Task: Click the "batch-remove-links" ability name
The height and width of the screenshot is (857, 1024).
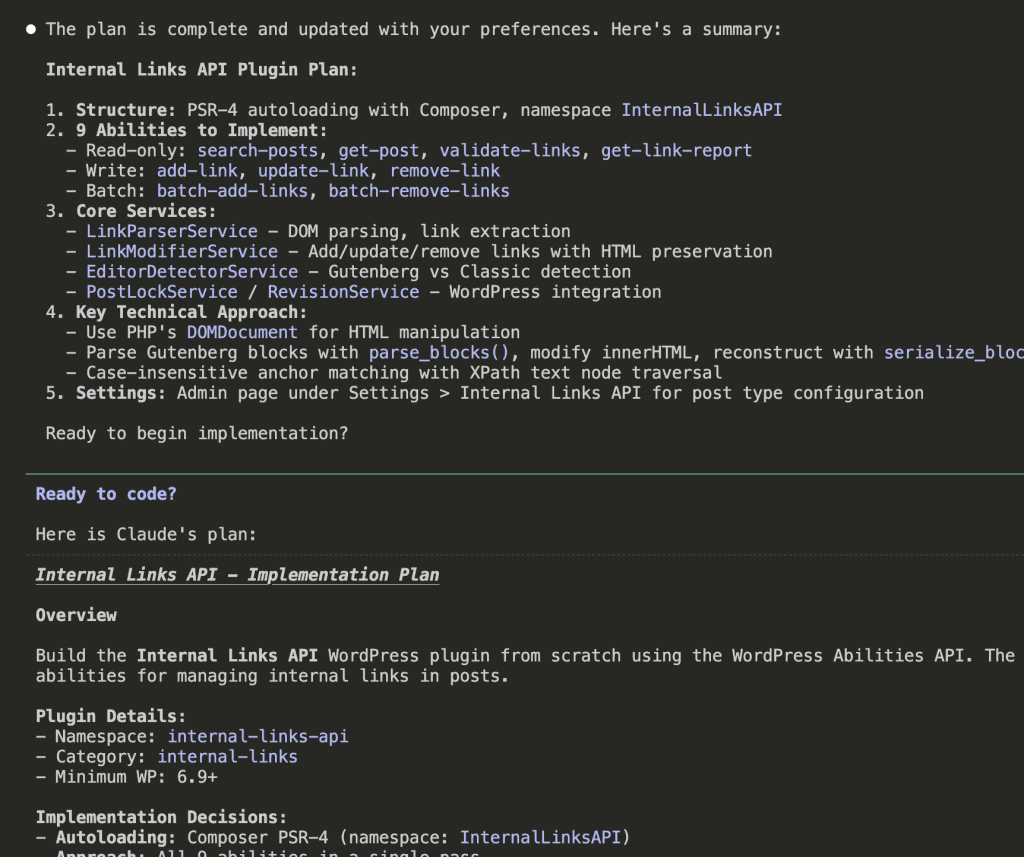Action: pos(419,190)
